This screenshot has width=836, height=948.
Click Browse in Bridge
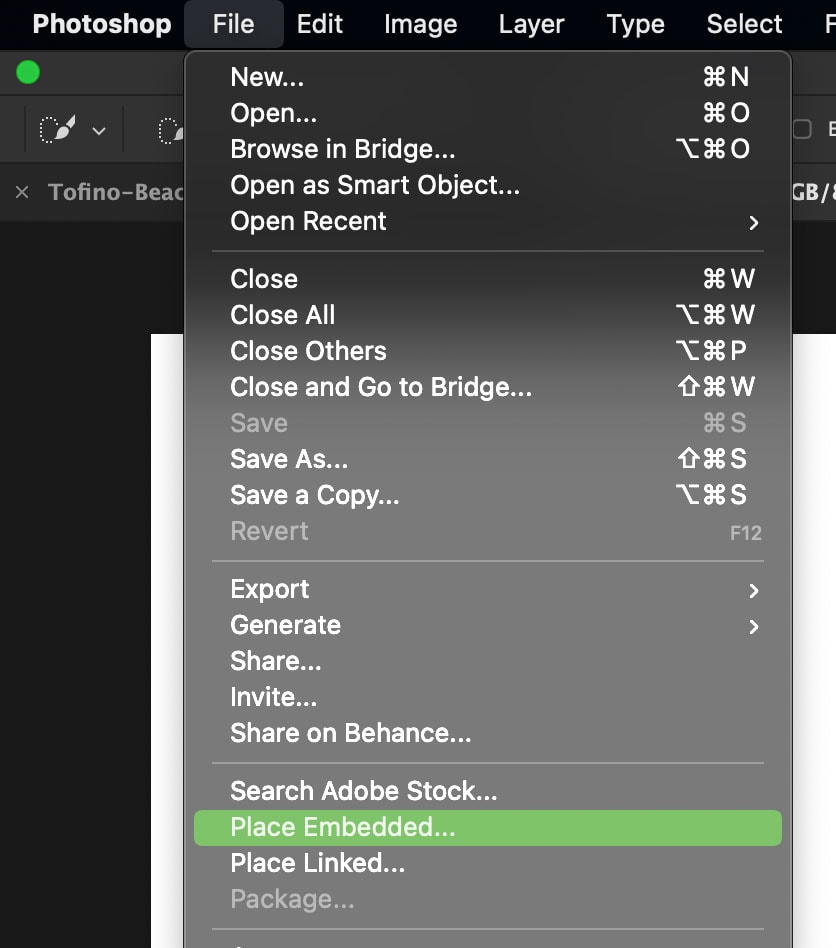[x=342, y=149]
